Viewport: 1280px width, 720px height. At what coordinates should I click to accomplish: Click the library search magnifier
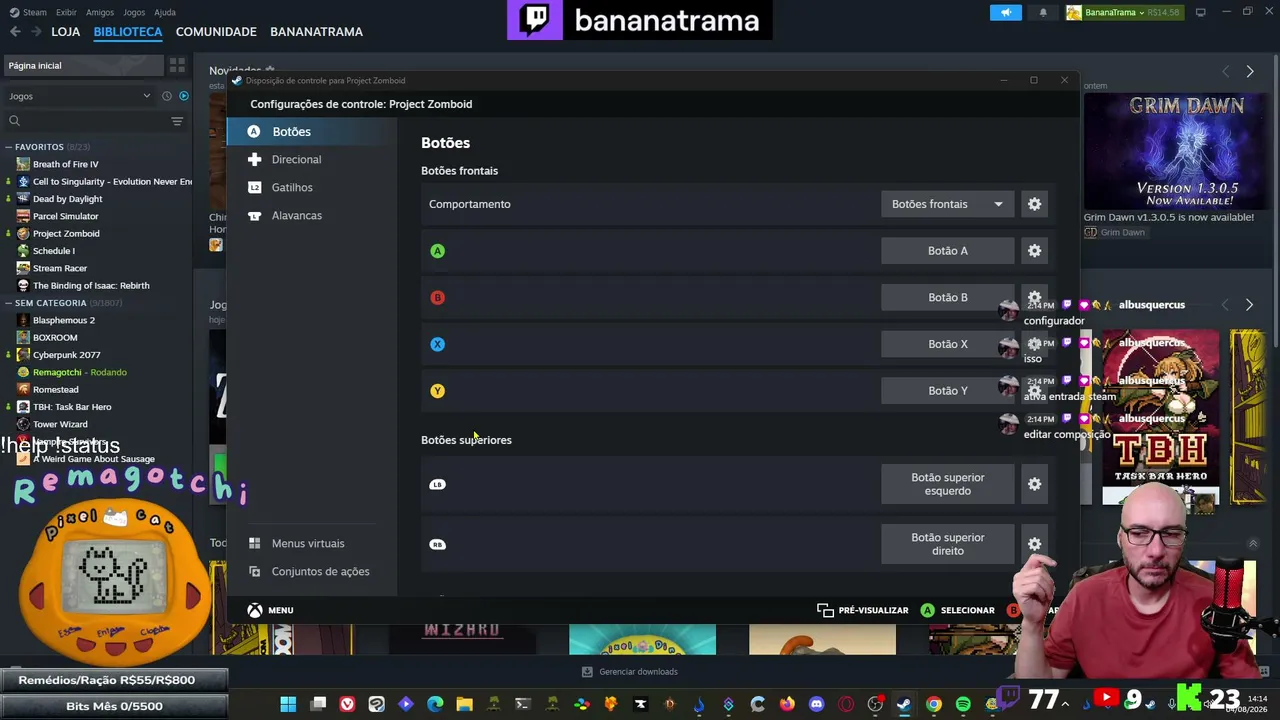[x=14, y=121]
